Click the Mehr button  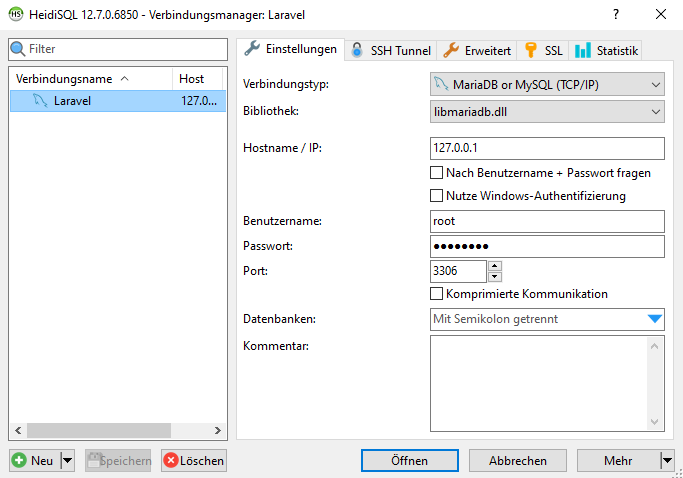pyautogui.click(x=619, y=461)
